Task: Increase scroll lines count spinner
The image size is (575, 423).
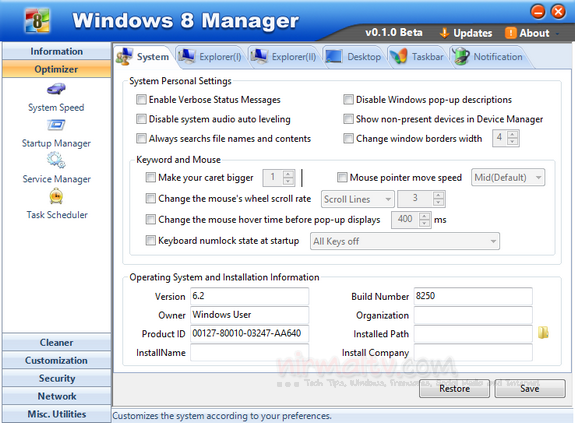Action: [x=438, y=195]
